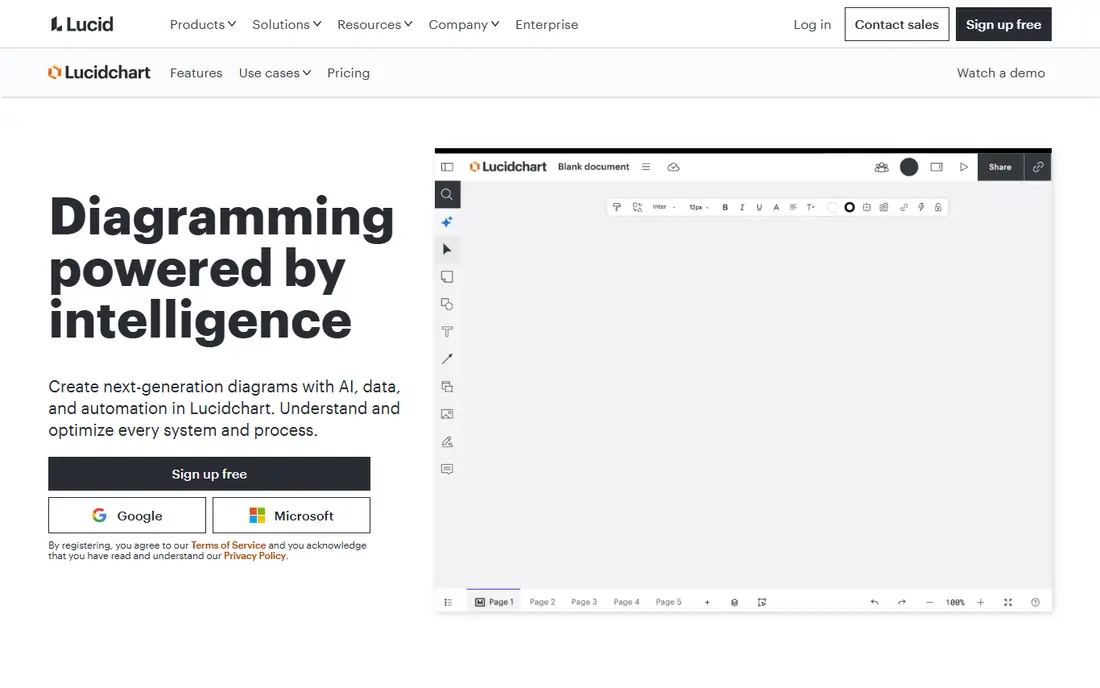Add a new page with plus icon

coord(707,602)
